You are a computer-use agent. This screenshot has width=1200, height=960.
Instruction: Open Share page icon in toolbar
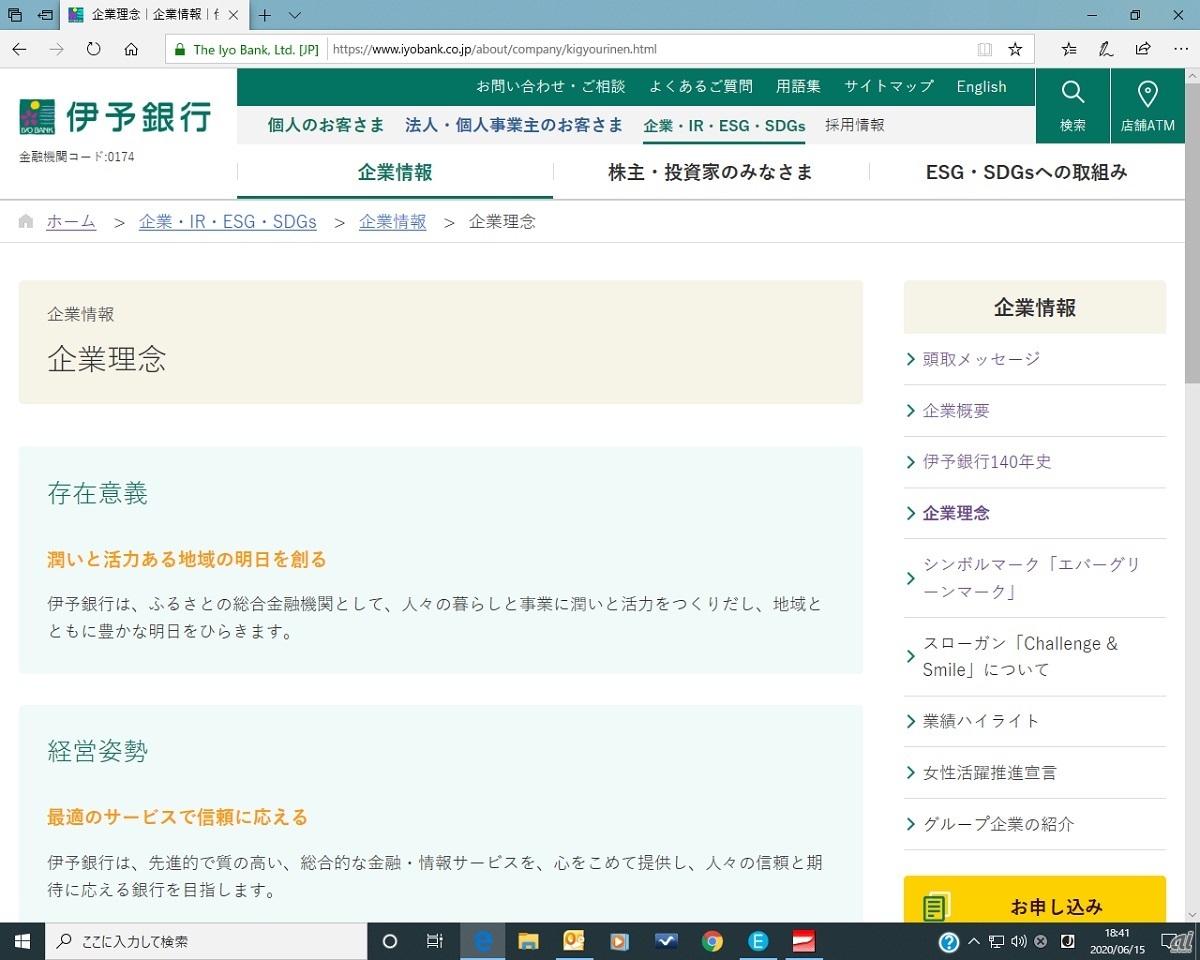click(1143, 49)
